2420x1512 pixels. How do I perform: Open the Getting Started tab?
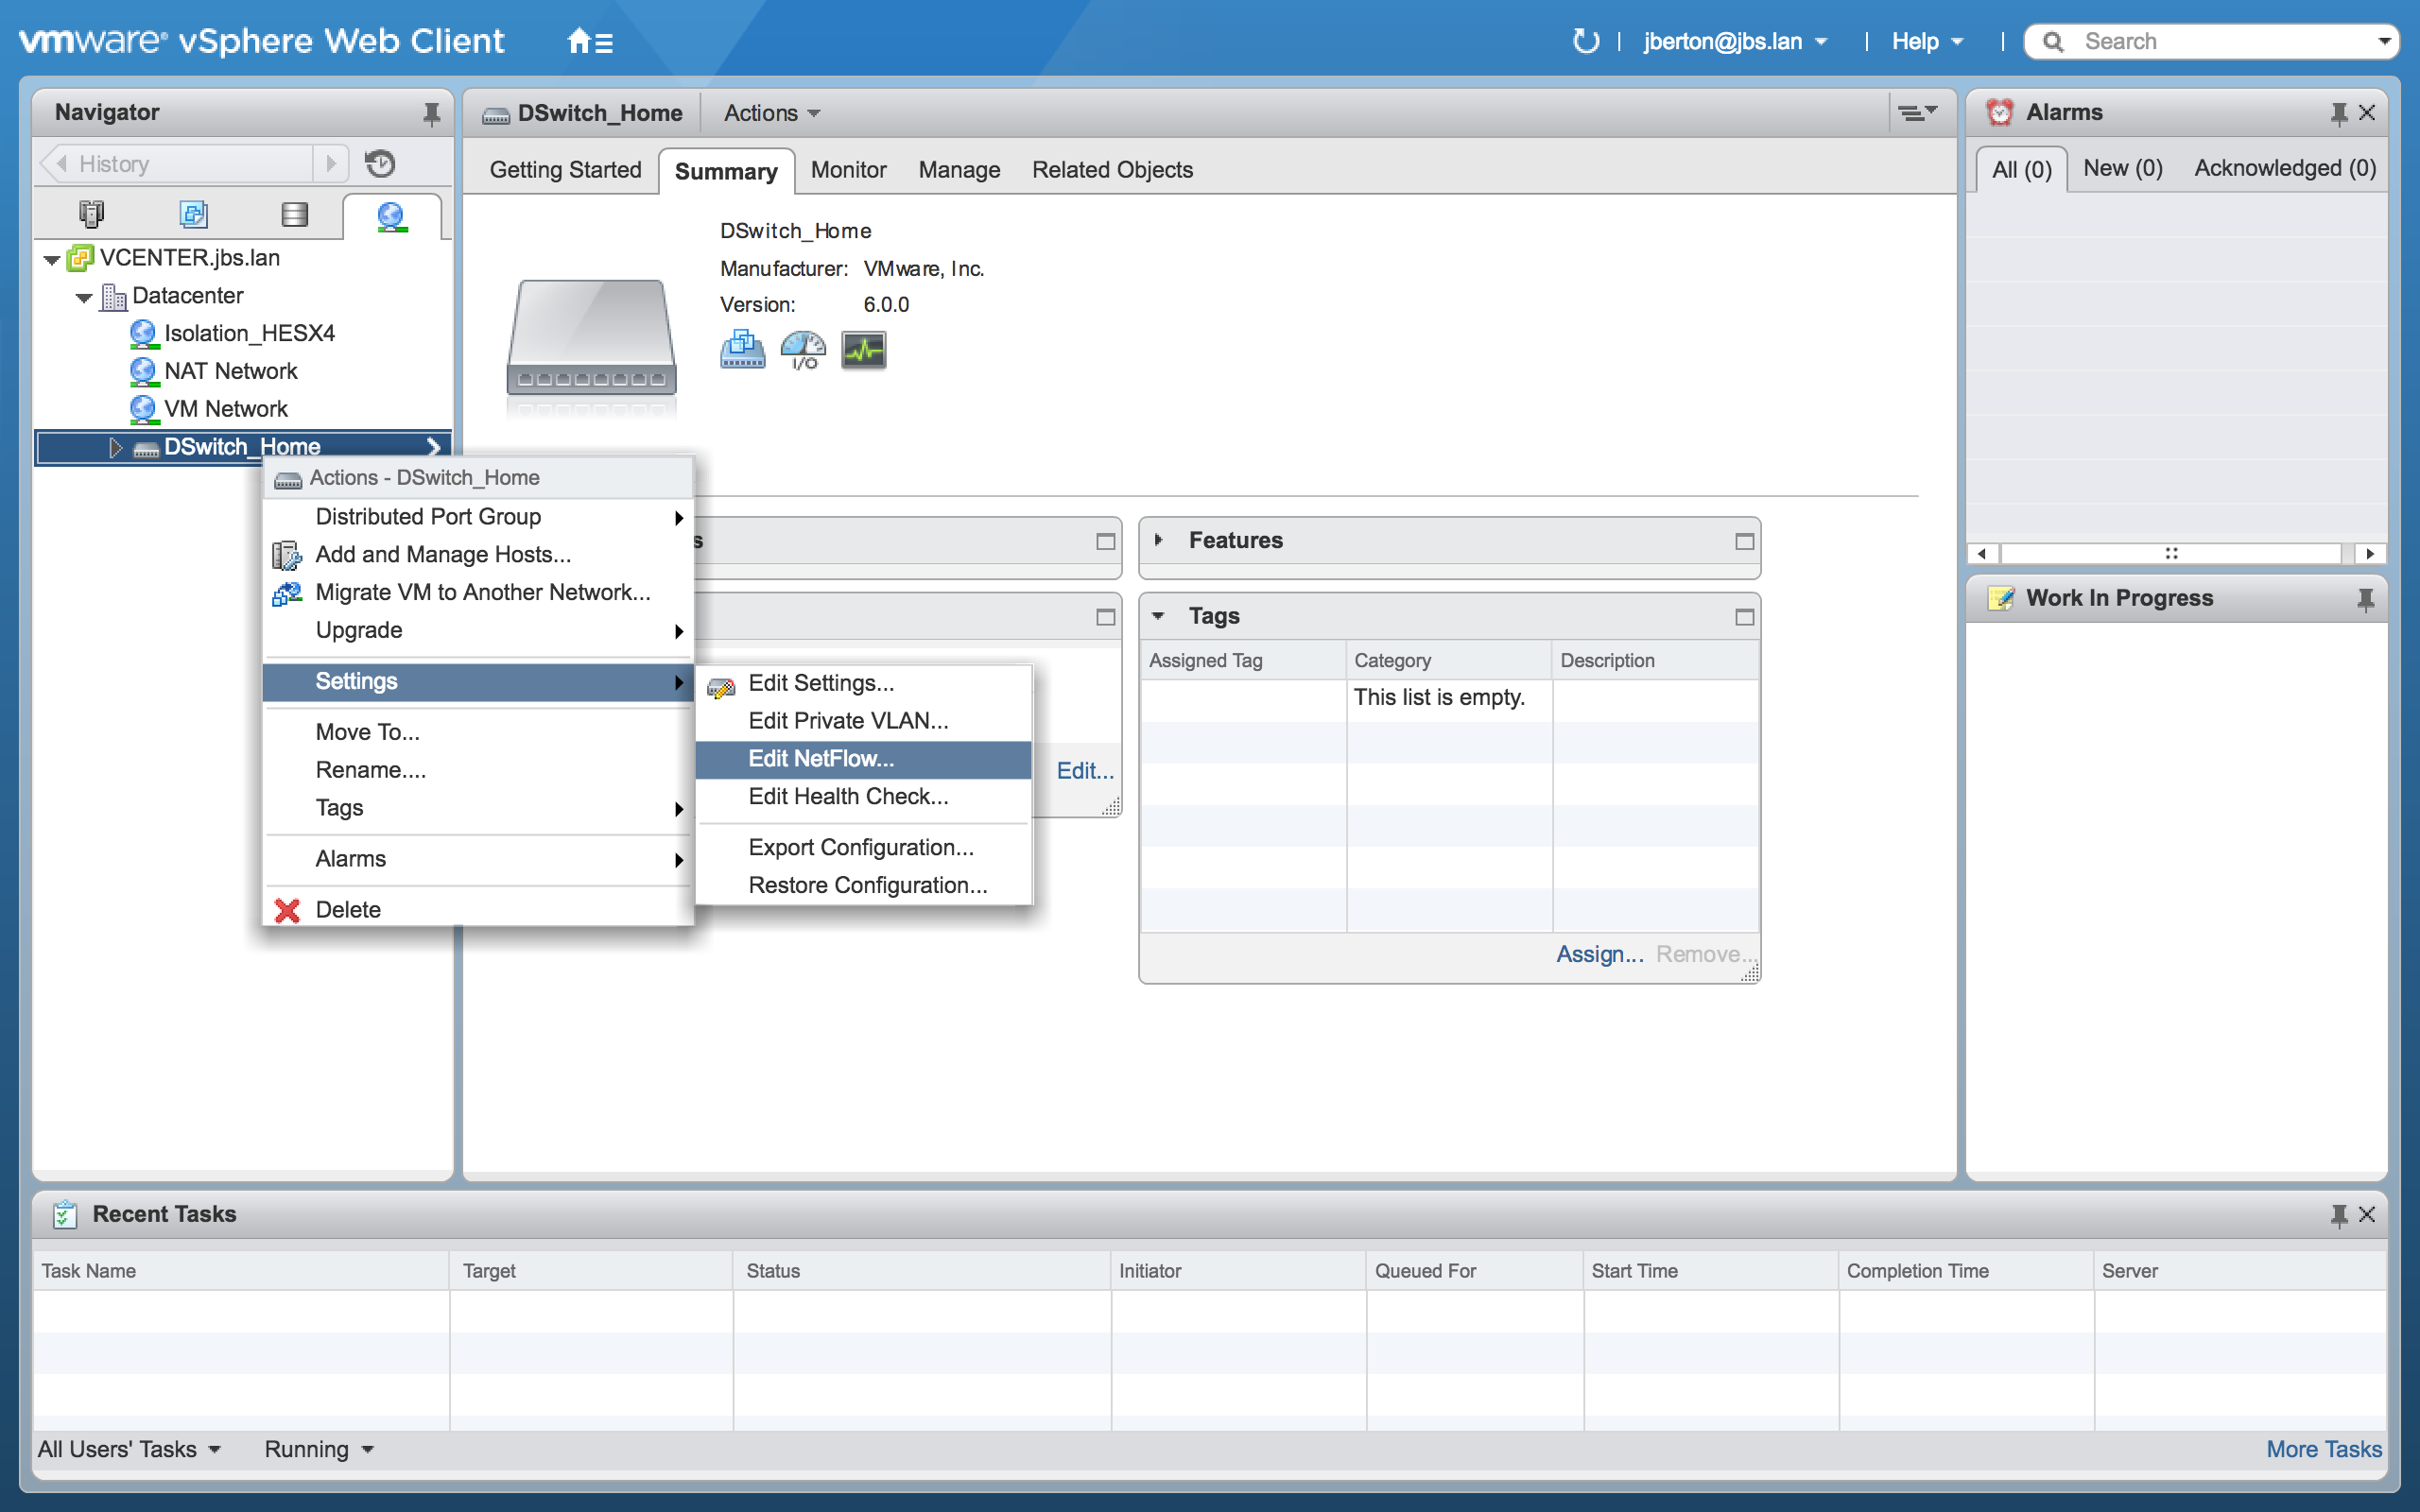tap(565, 170)
